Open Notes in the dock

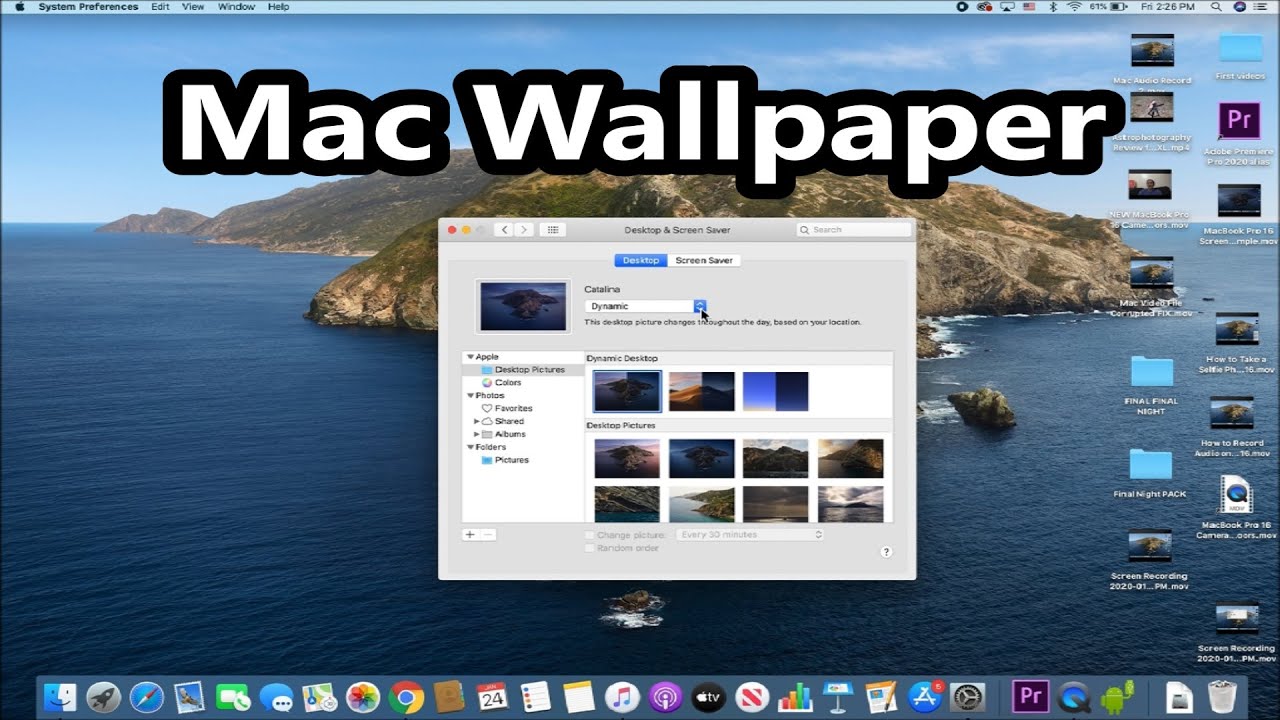[579, 697]
